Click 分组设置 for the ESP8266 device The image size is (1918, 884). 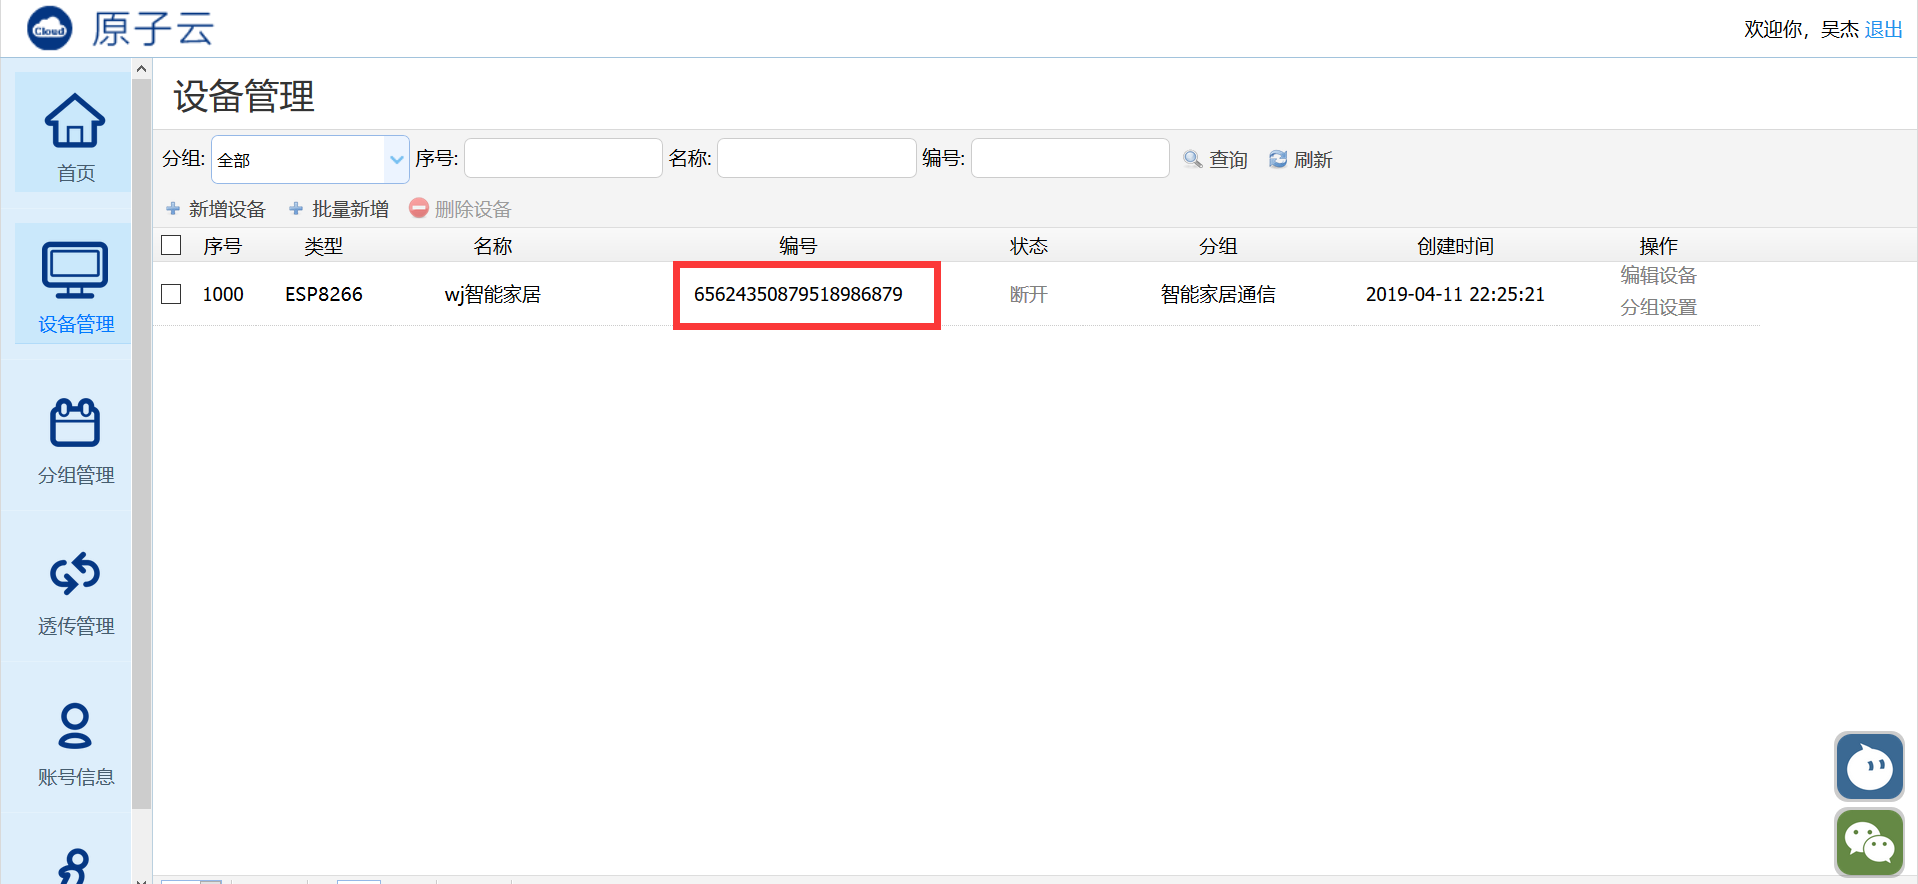(1658, 307)
